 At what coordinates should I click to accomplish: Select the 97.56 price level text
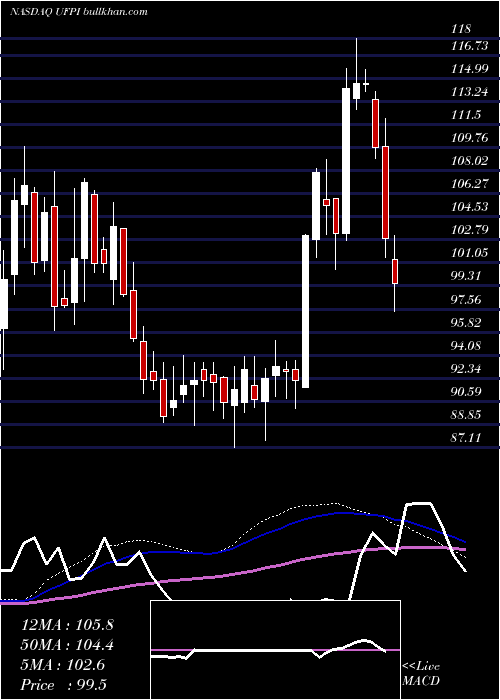point(466,299)
